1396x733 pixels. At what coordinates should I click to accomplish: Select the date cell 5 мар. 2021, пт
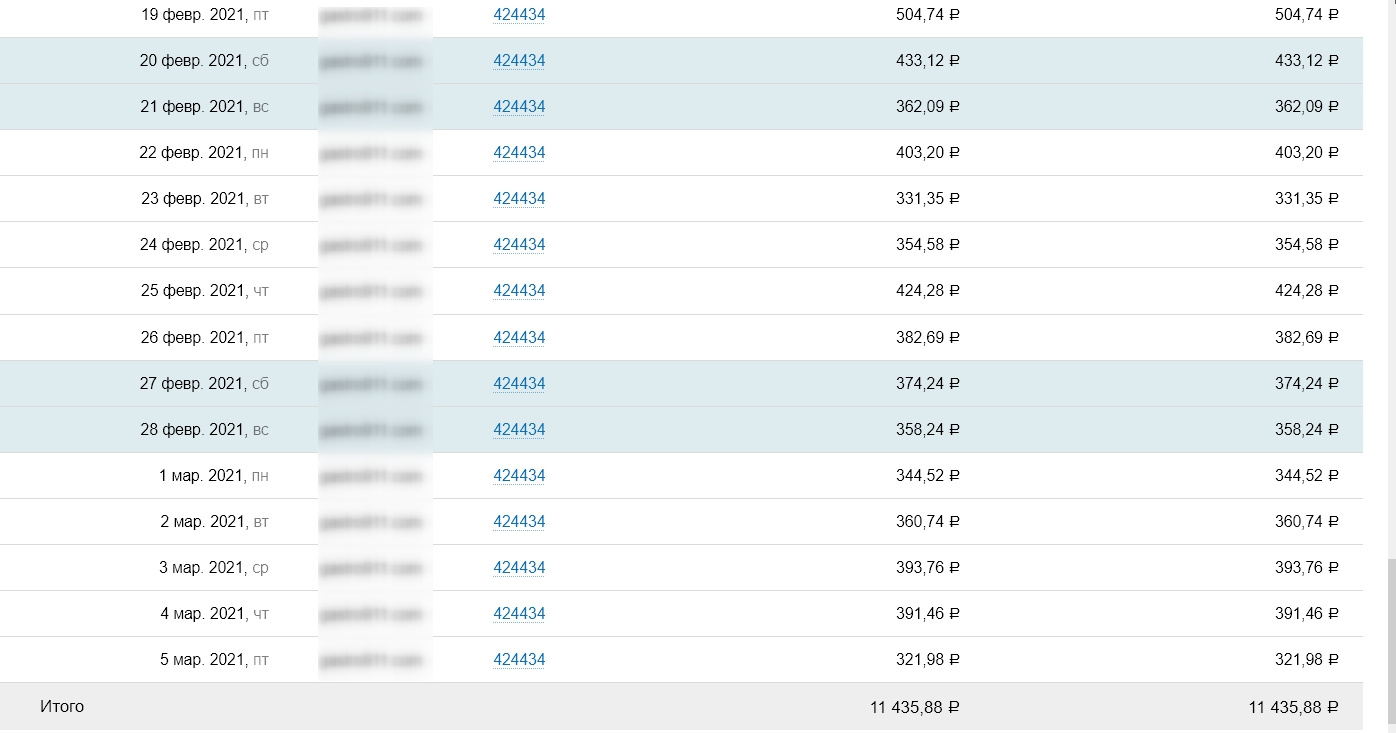[x=214, y=660]
